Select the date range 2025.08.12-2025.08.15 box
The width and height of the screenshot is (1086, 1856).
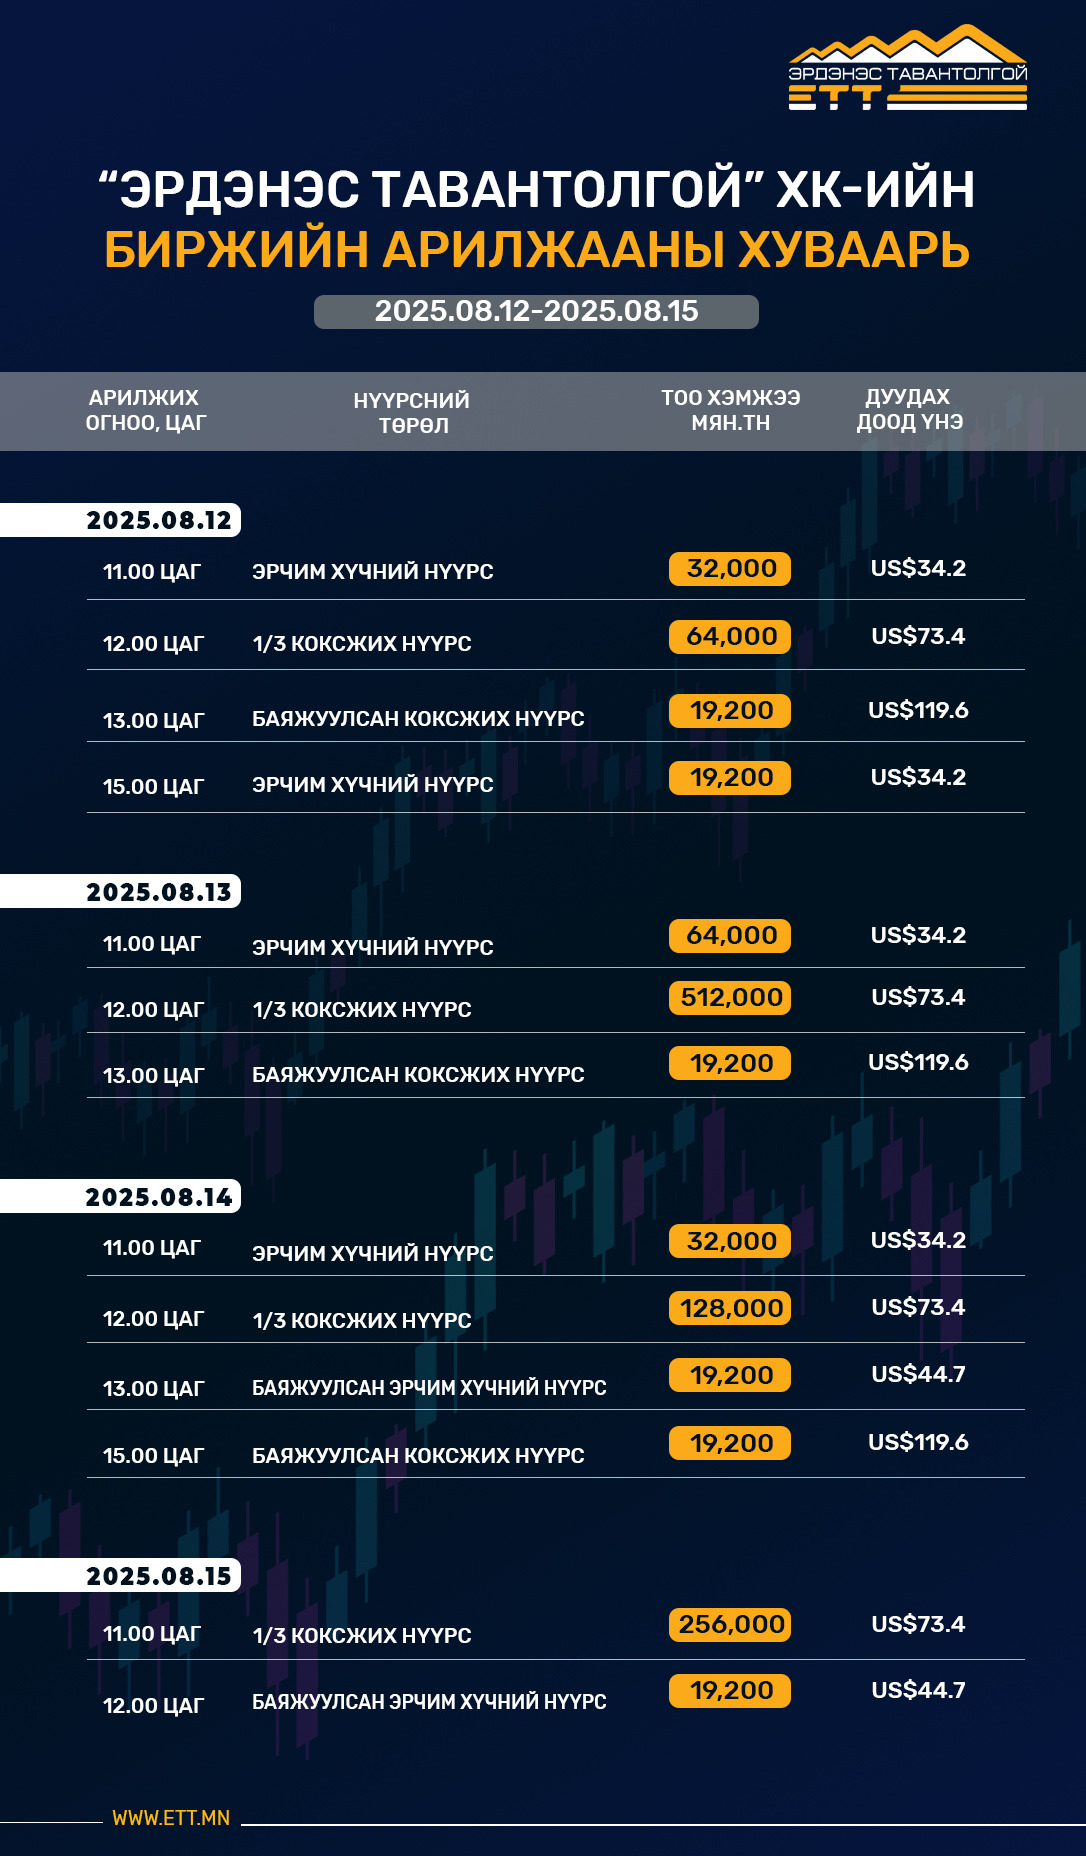(x=536, y=311)
